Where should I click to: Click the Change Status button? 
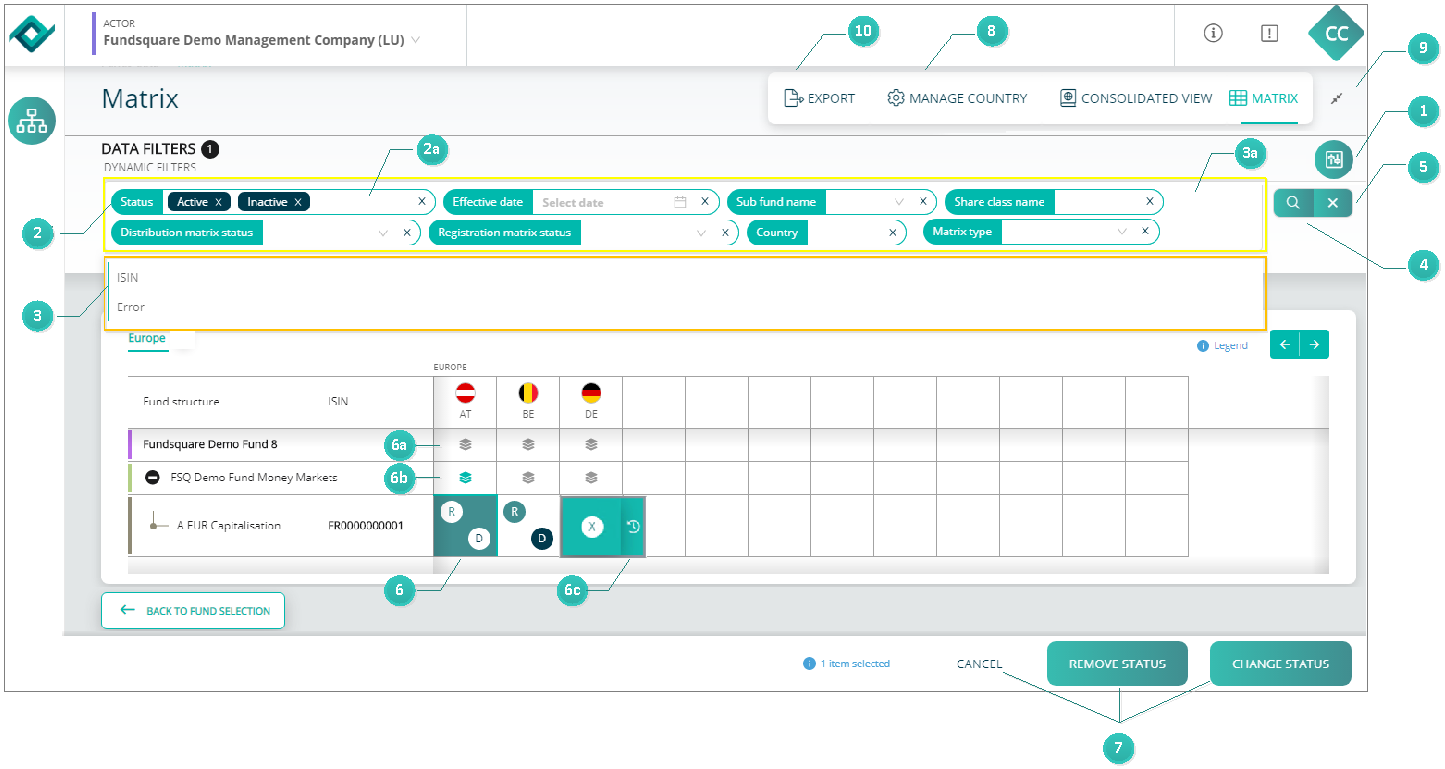tap(1280, 664)
